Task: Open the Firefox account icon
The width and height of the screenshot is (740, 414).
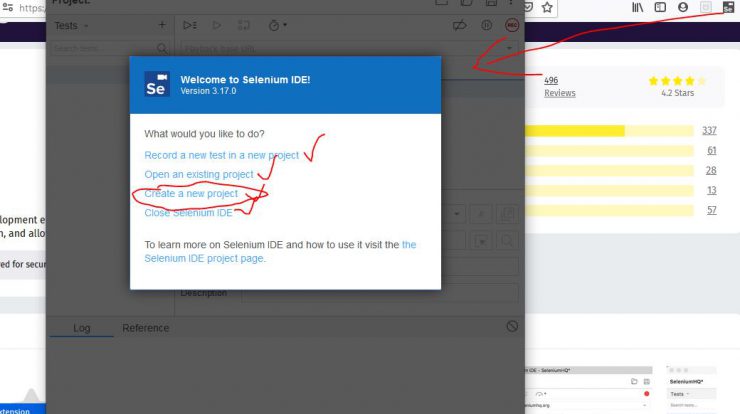Action: click(x=683, y=7)
